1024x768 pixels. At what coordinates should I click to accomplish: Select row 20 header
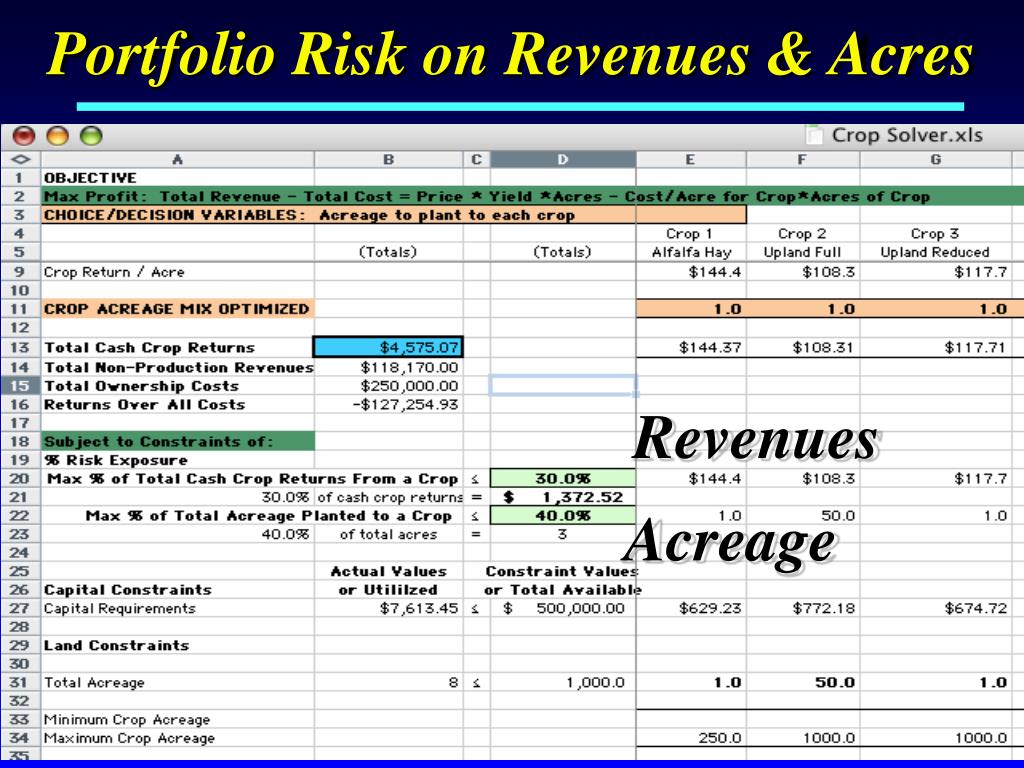20,479
